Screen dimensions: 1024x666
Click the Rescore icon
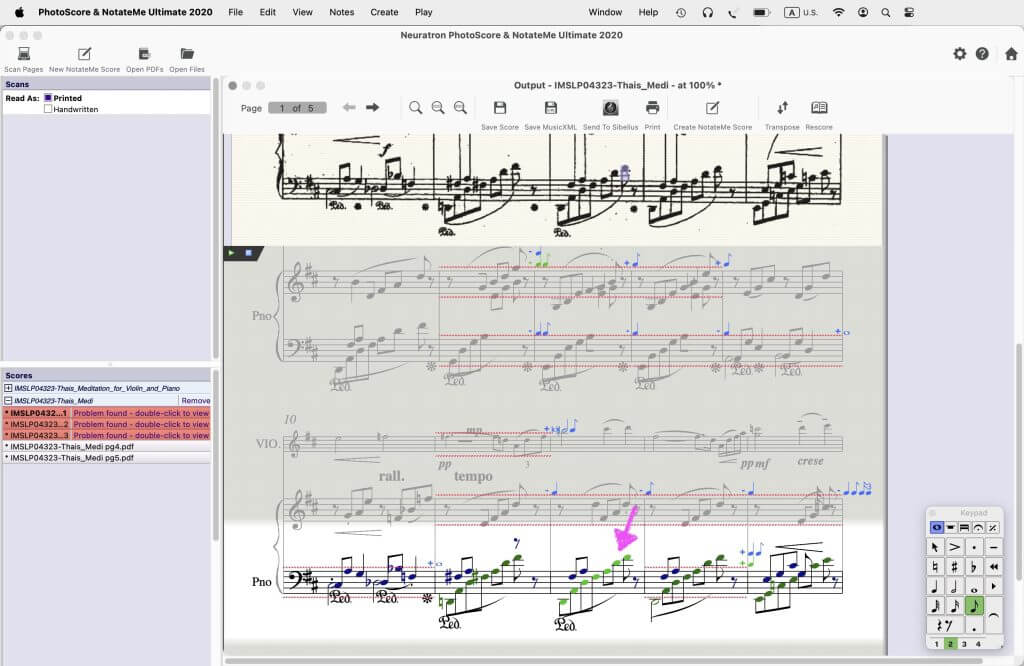(819, 108)
